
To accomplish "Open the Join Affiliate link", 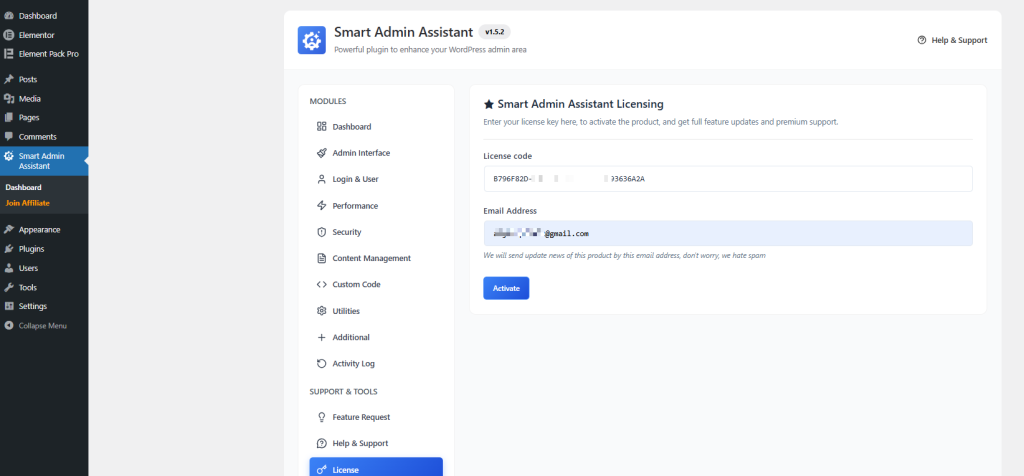I will tap(27, 203).
